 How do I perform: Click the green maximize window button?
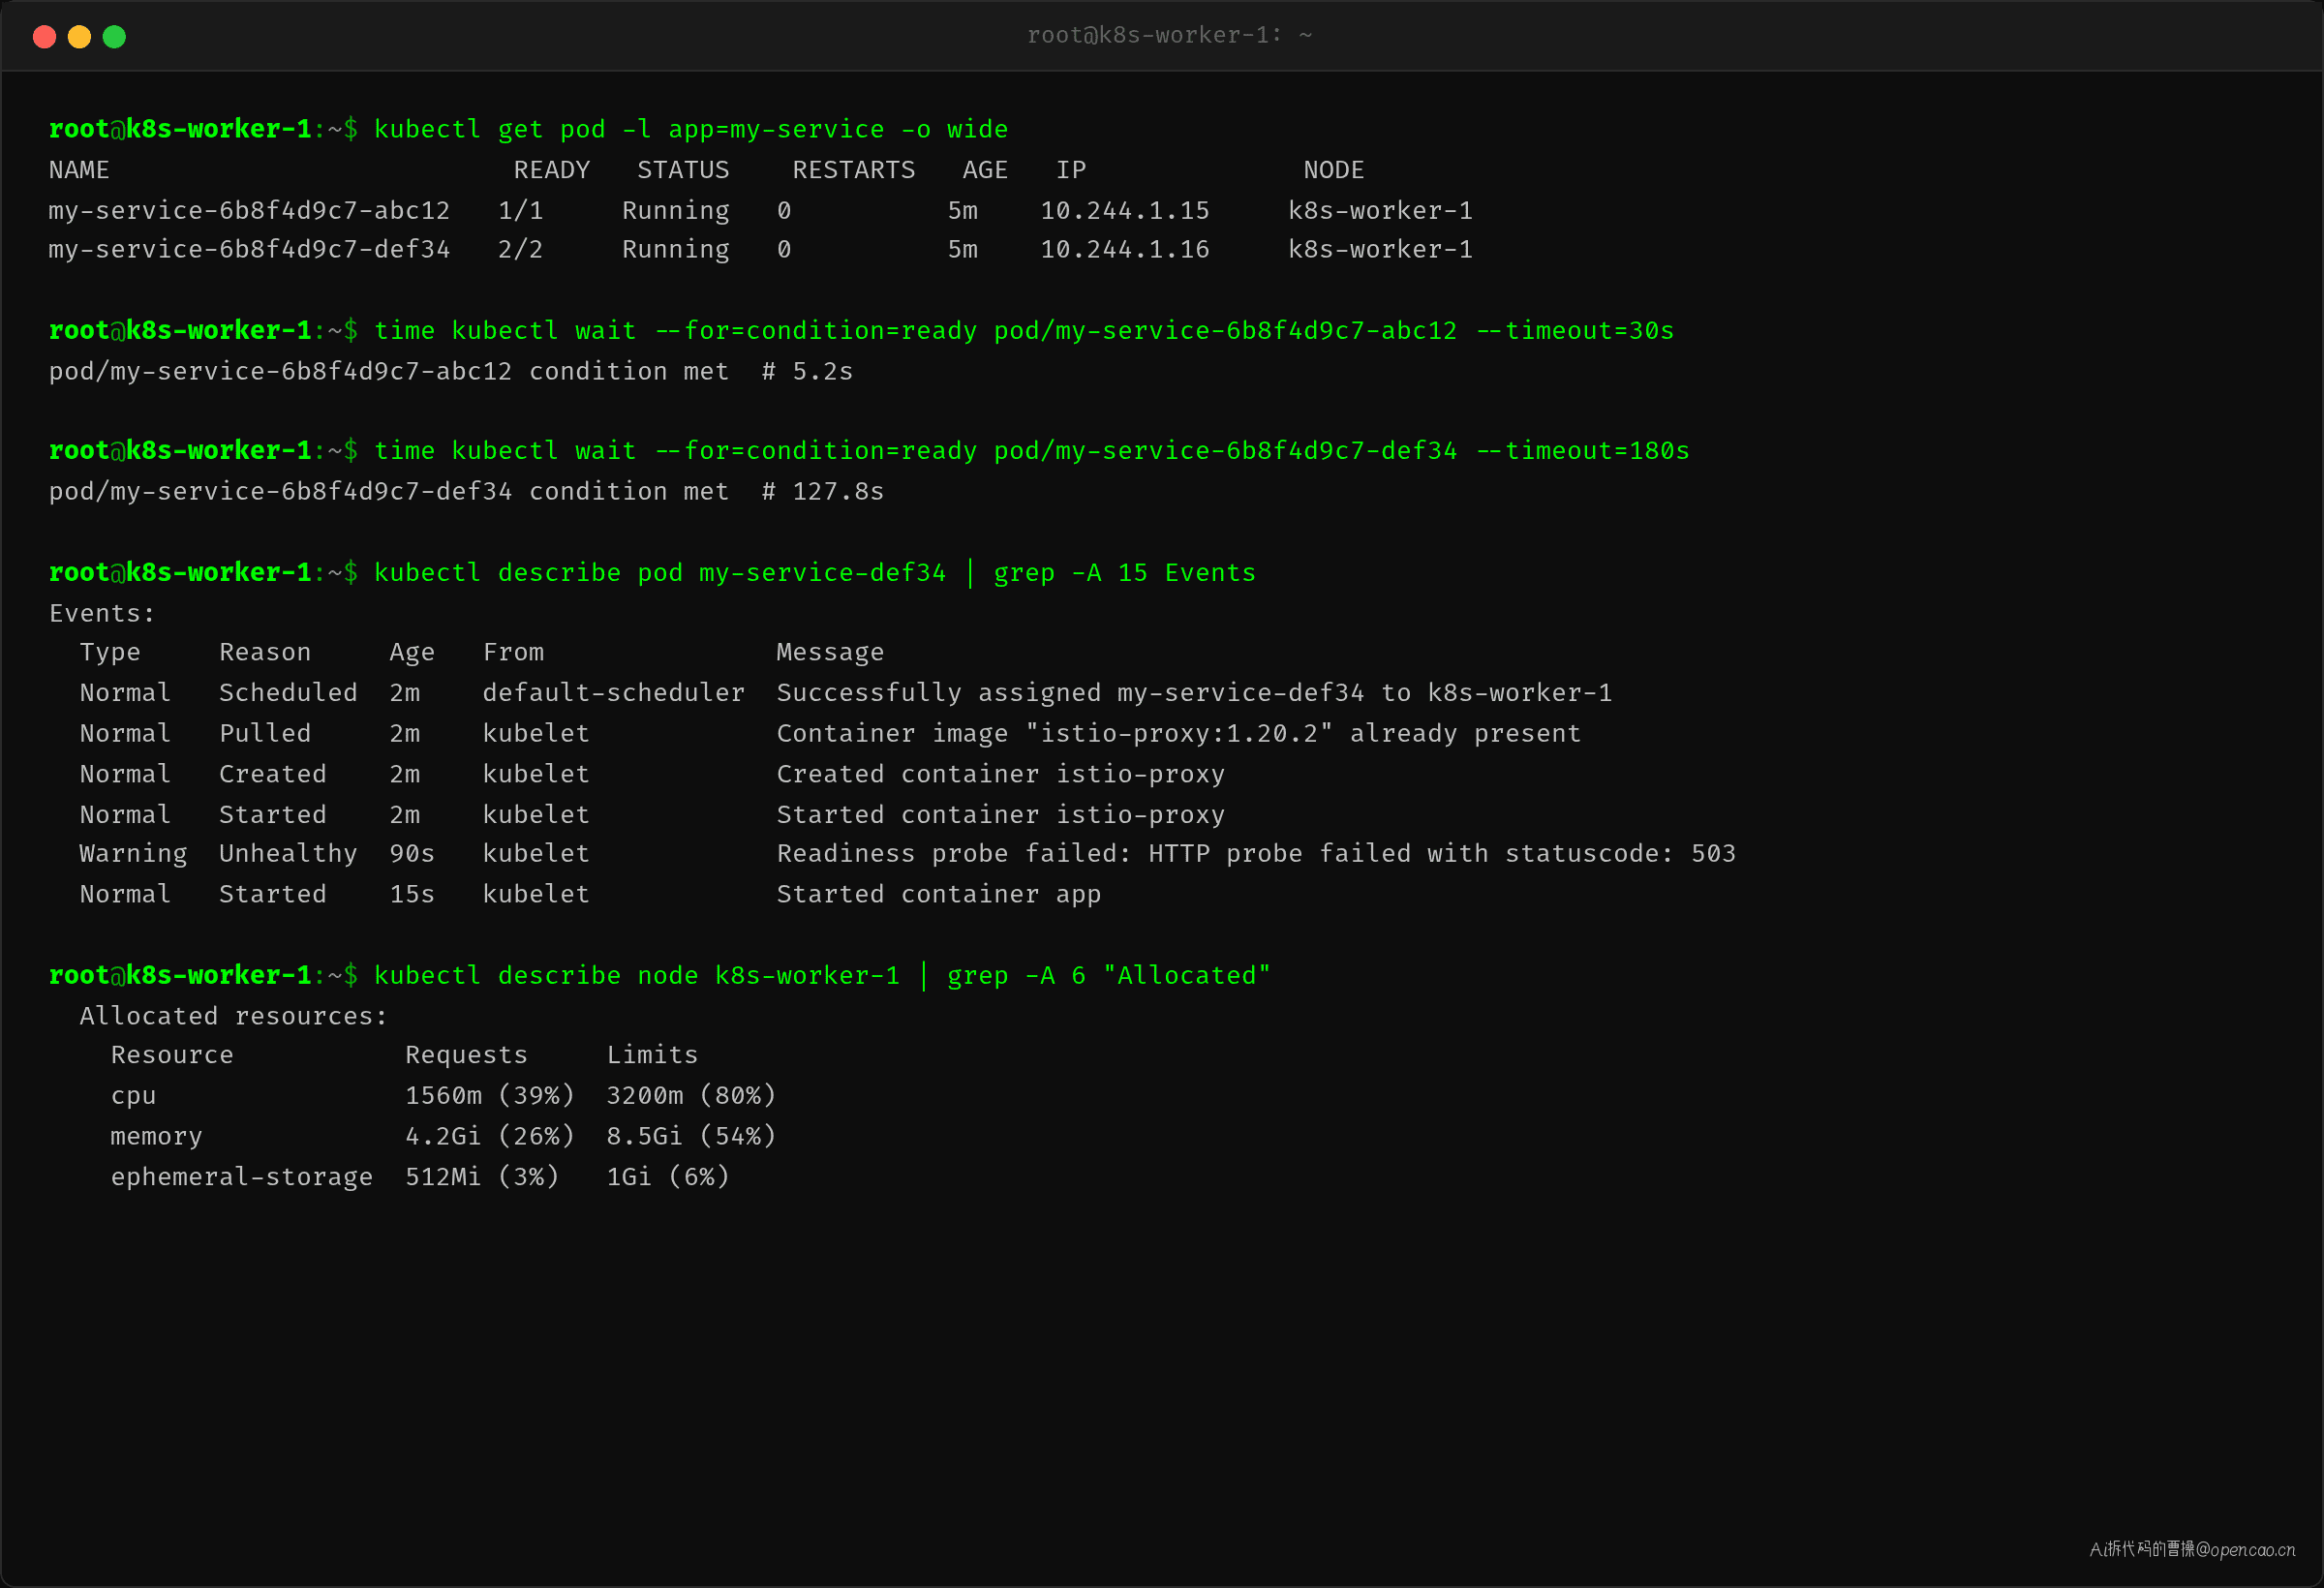115,37
